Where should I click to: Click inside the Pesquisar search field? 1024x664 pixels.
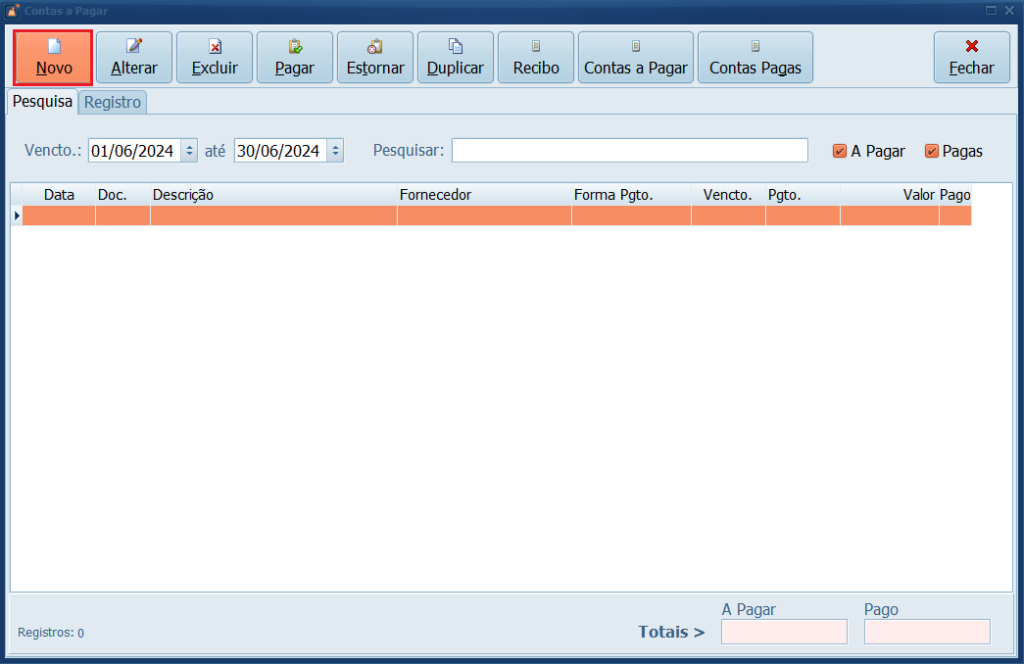(x=630, y=150)
